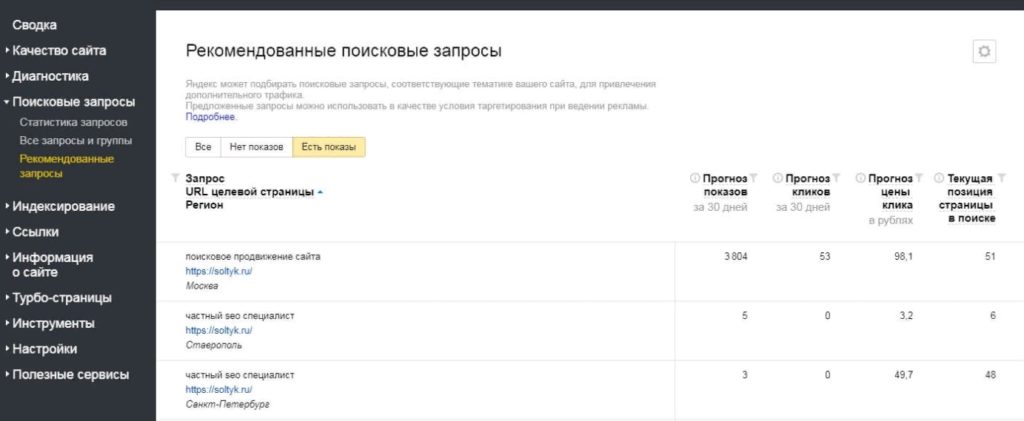
Task: Open Сводка in the sidebar
Action: (x=35, y=25)
